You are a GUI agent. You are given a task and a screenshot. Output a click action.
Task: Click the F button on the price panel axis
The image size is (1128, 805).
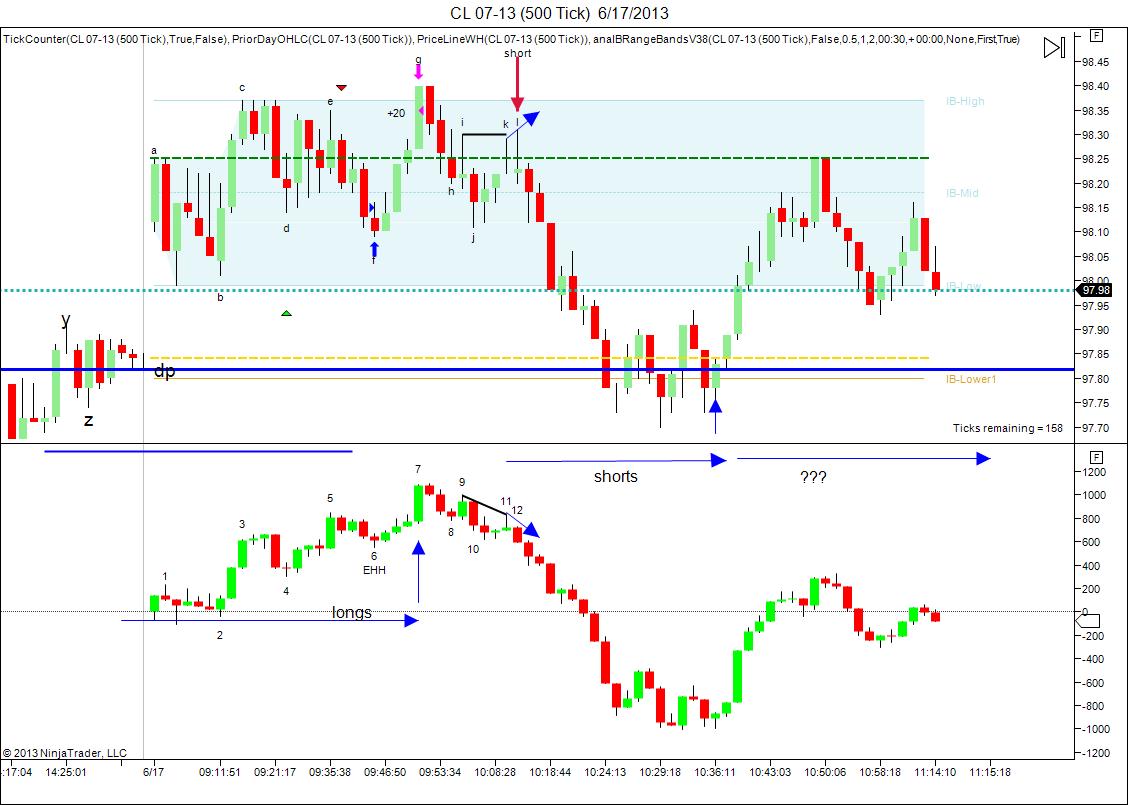(1096, 35)
